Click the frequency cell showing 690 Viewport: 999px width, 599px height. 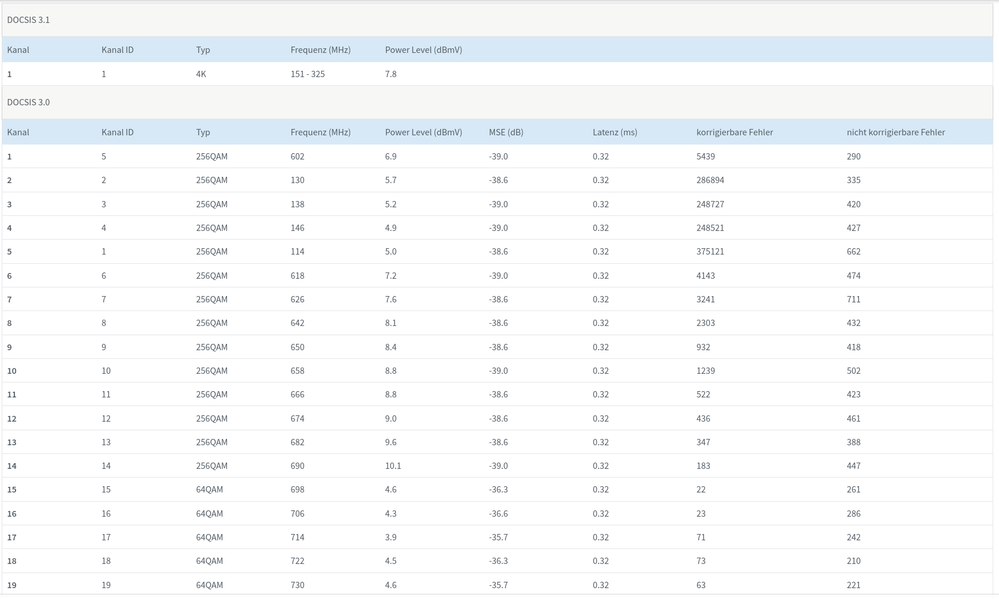[x=297, y=466]
